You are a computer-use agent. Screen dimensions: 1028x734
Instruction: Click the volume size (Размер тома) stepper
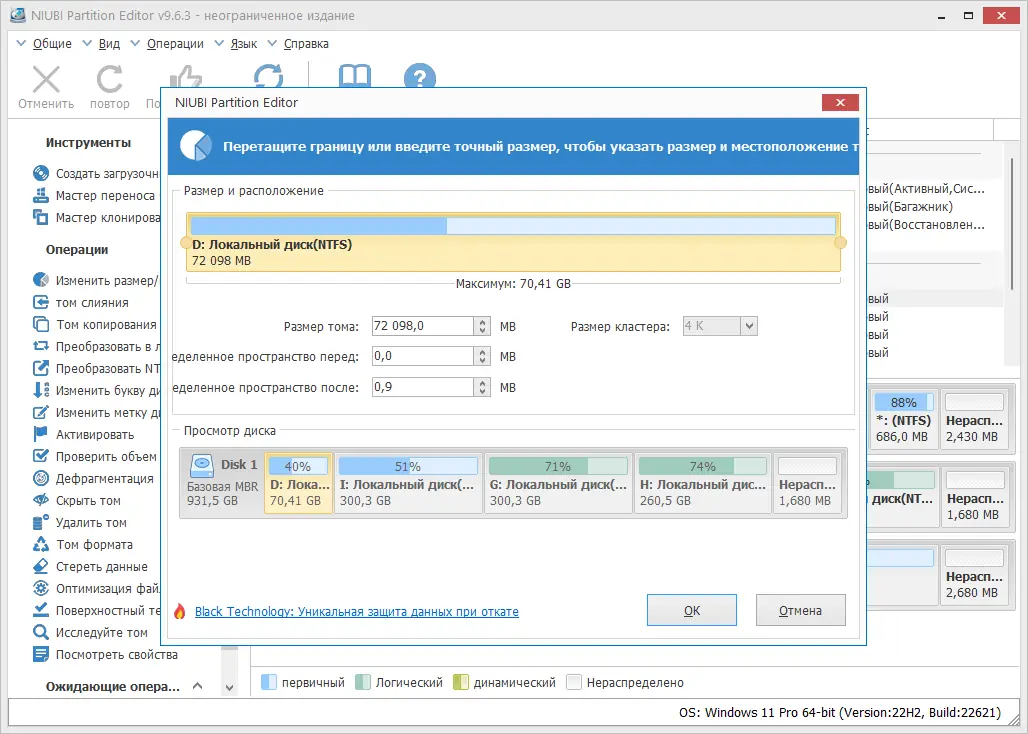coord(483,326)
